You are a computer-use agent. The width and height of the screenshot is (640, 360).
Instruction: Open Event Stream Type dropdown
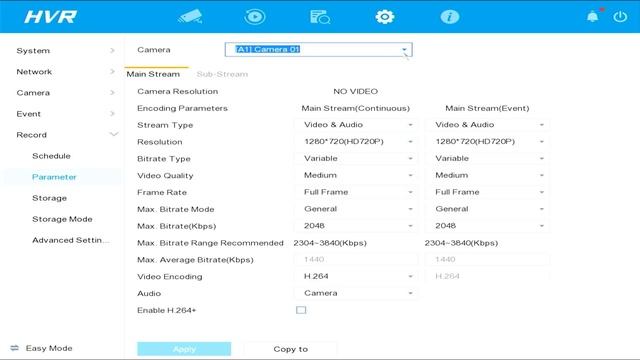[x=487, y=125]
